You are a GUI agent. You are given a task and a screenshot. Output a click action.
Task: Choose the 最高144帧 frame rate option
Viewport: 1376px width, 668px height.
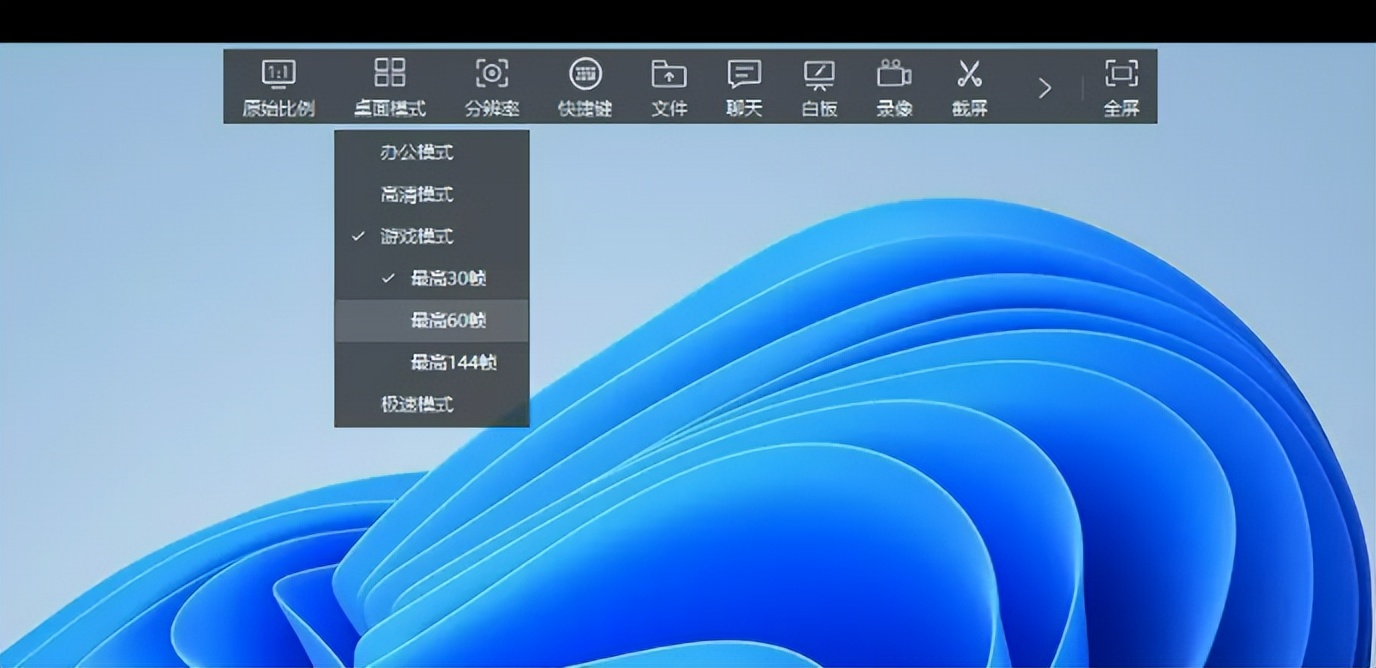point(432,362)
